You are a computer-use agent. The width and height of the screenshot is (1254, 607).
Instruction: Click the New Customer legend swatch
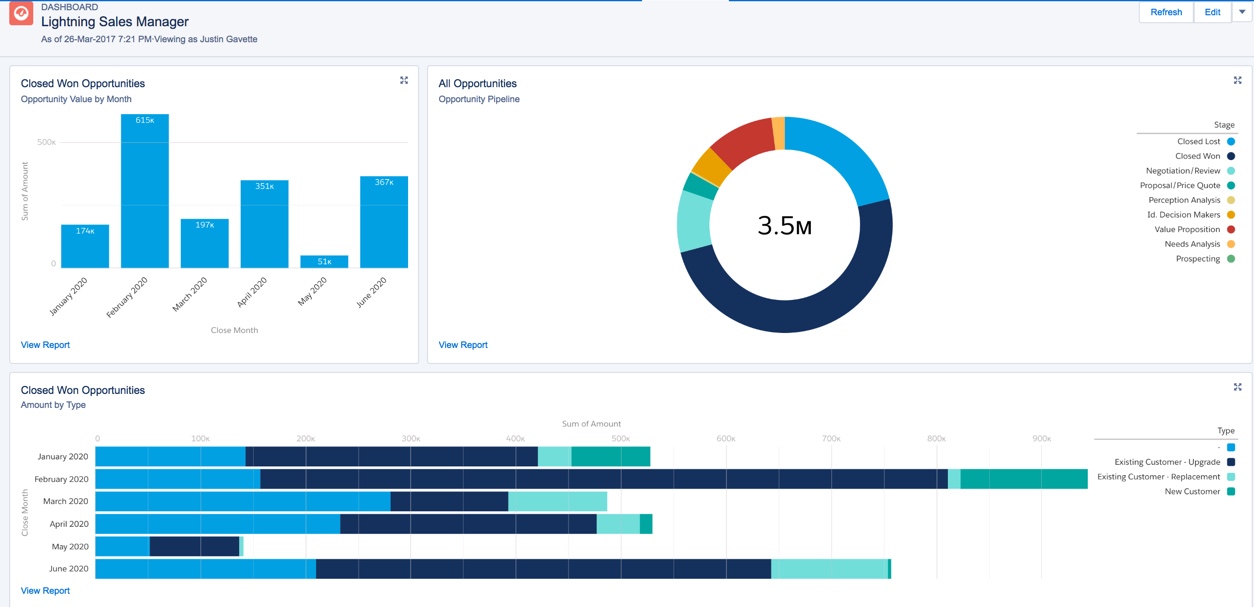click(x=1231, y=492)
